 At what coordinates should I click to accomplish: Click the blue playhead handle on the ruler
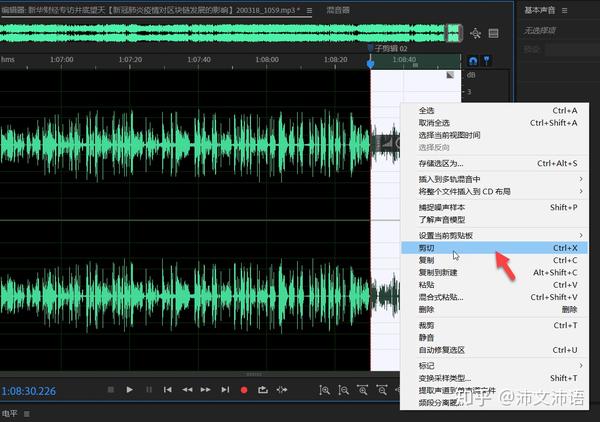pos(370,64)
